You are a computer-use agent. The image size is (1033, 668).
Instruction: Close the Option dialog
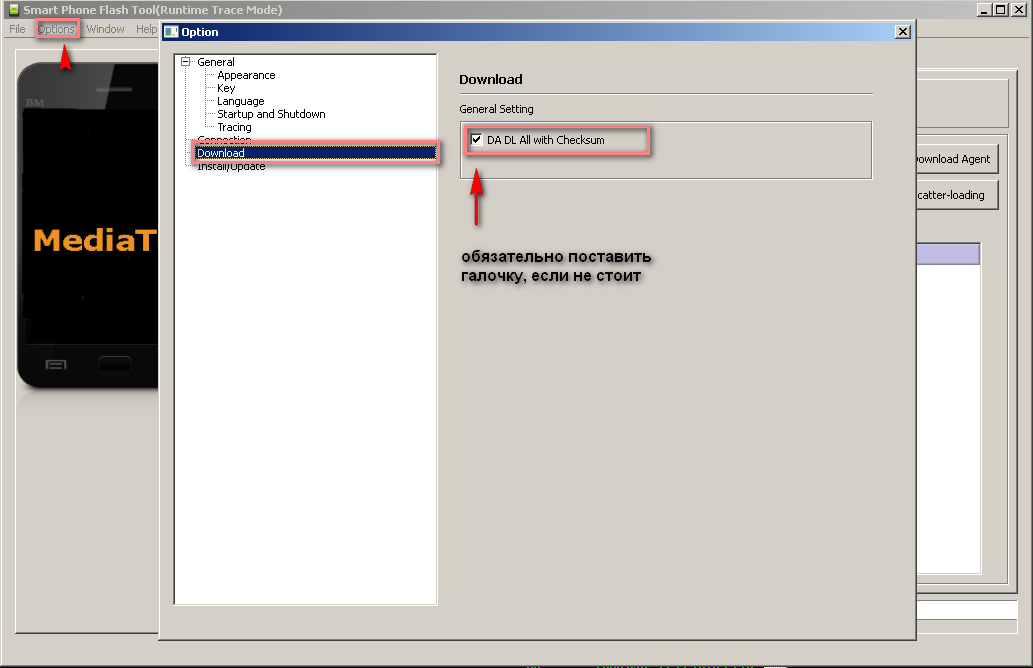click(903, 32)
